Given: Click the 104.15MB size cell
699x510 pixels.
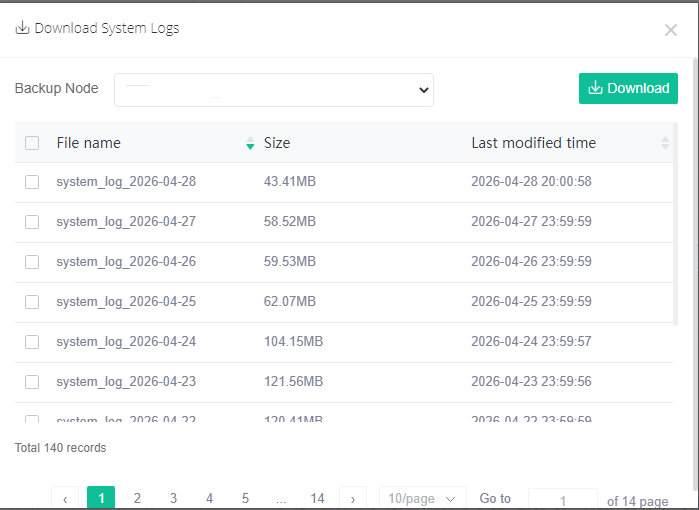Looking at the screenshot, I should 293,341.
